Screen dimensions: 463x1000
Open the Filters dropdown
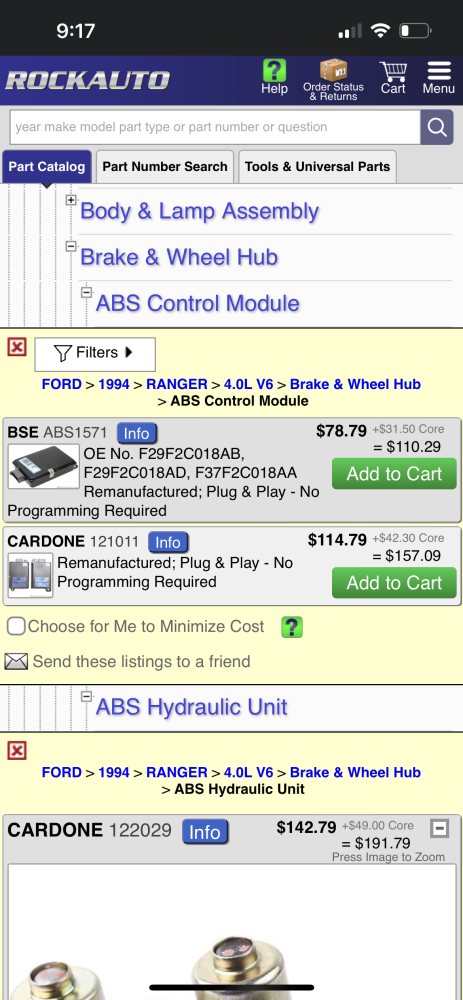tap(95, 353)
